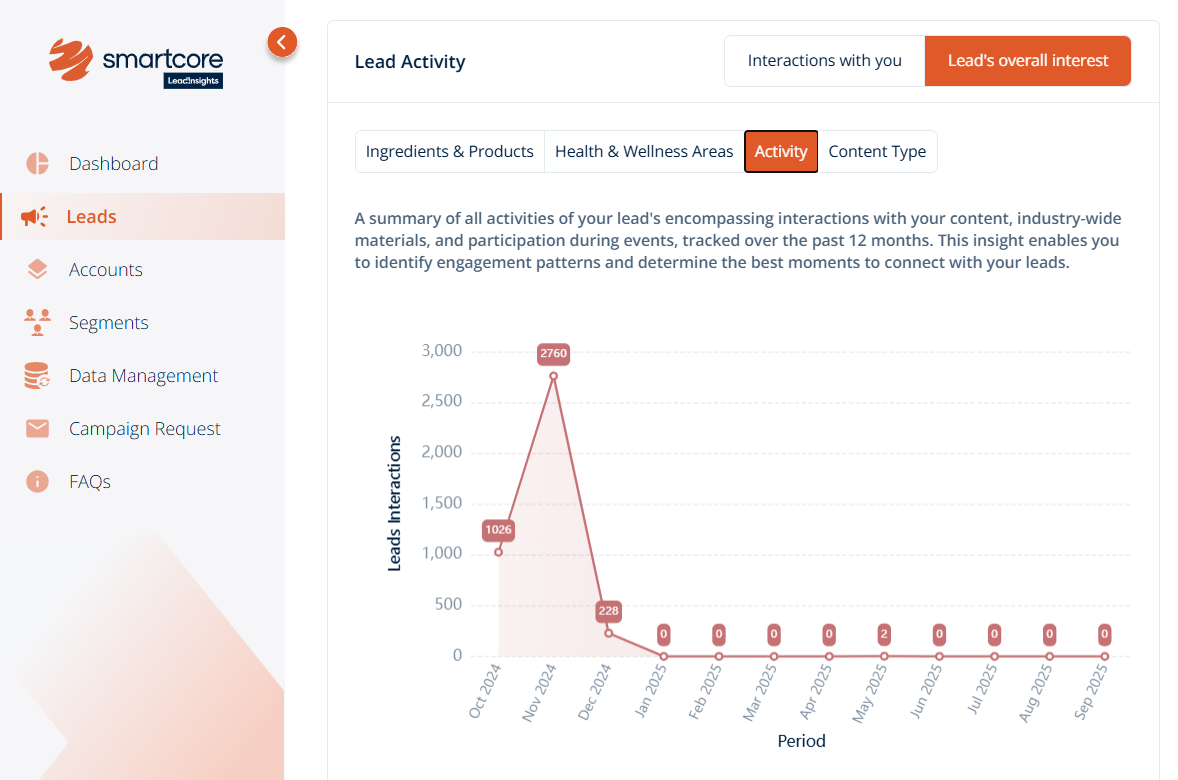Image resolution: width=1178 pixels, height=780 pixels.
Task: Switch to Interactions with you view
Action: click(x=824, y=61)
